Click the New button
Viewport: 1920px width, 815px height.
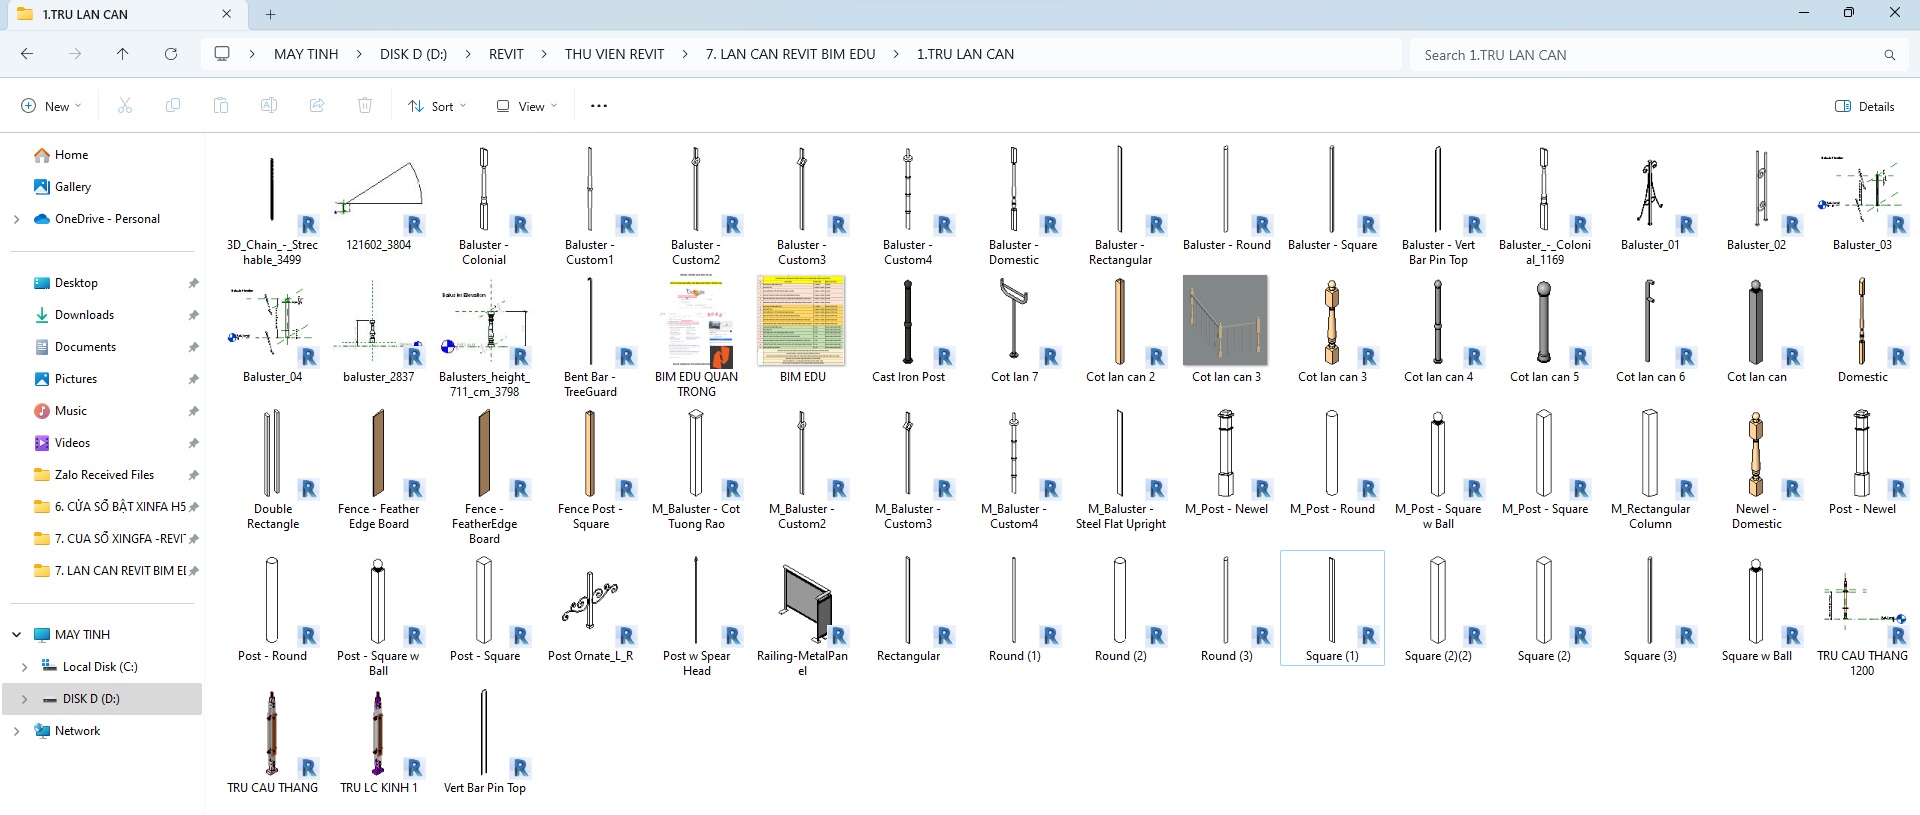click(51, 106)
